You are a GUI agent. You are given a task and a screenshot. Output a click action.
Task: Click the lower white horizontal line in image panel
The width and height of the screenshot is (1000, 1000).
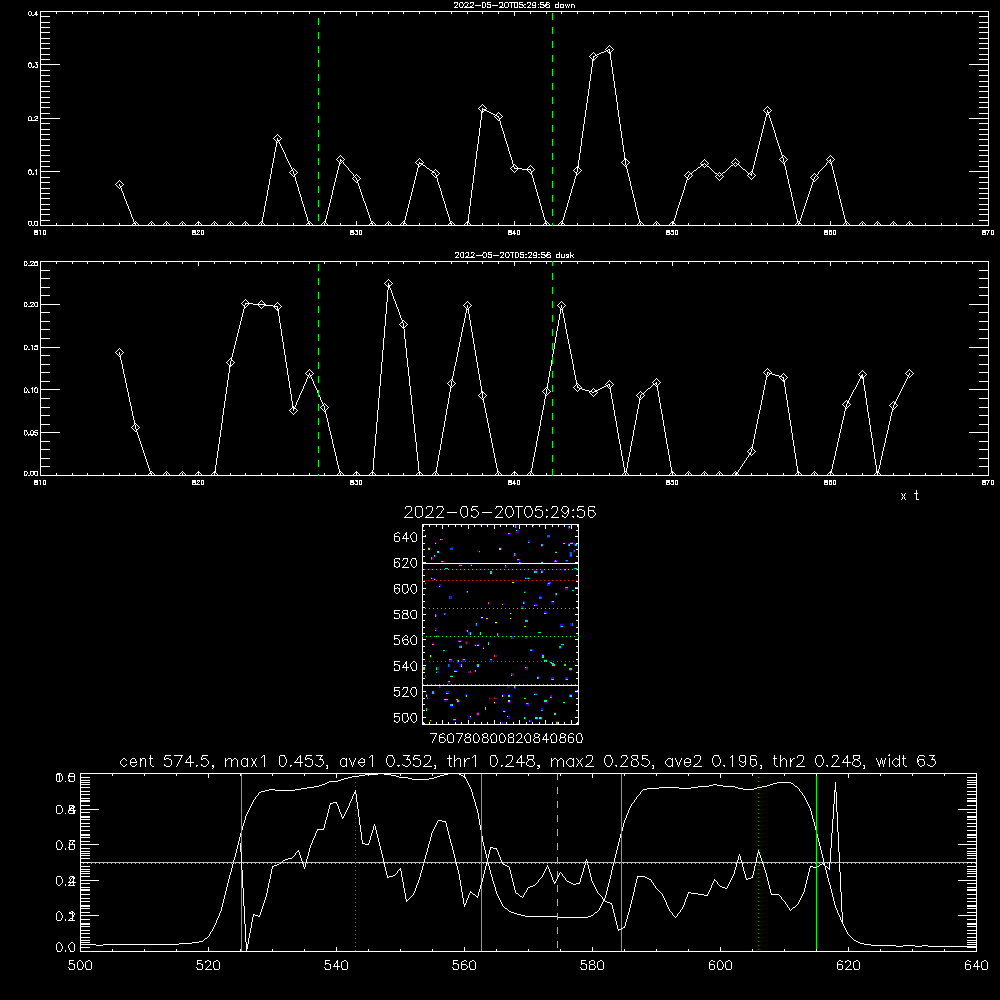(x=500, y=686)
